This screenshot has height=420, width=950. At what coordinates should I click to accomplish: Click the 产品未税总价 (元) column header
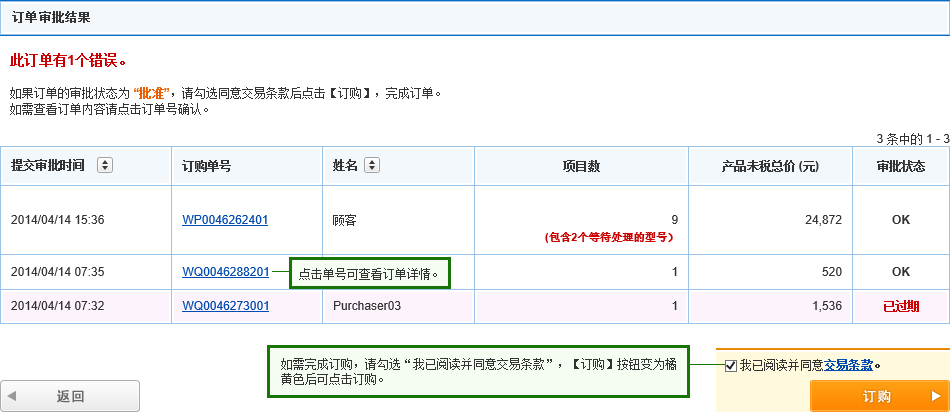click(770, 166)
